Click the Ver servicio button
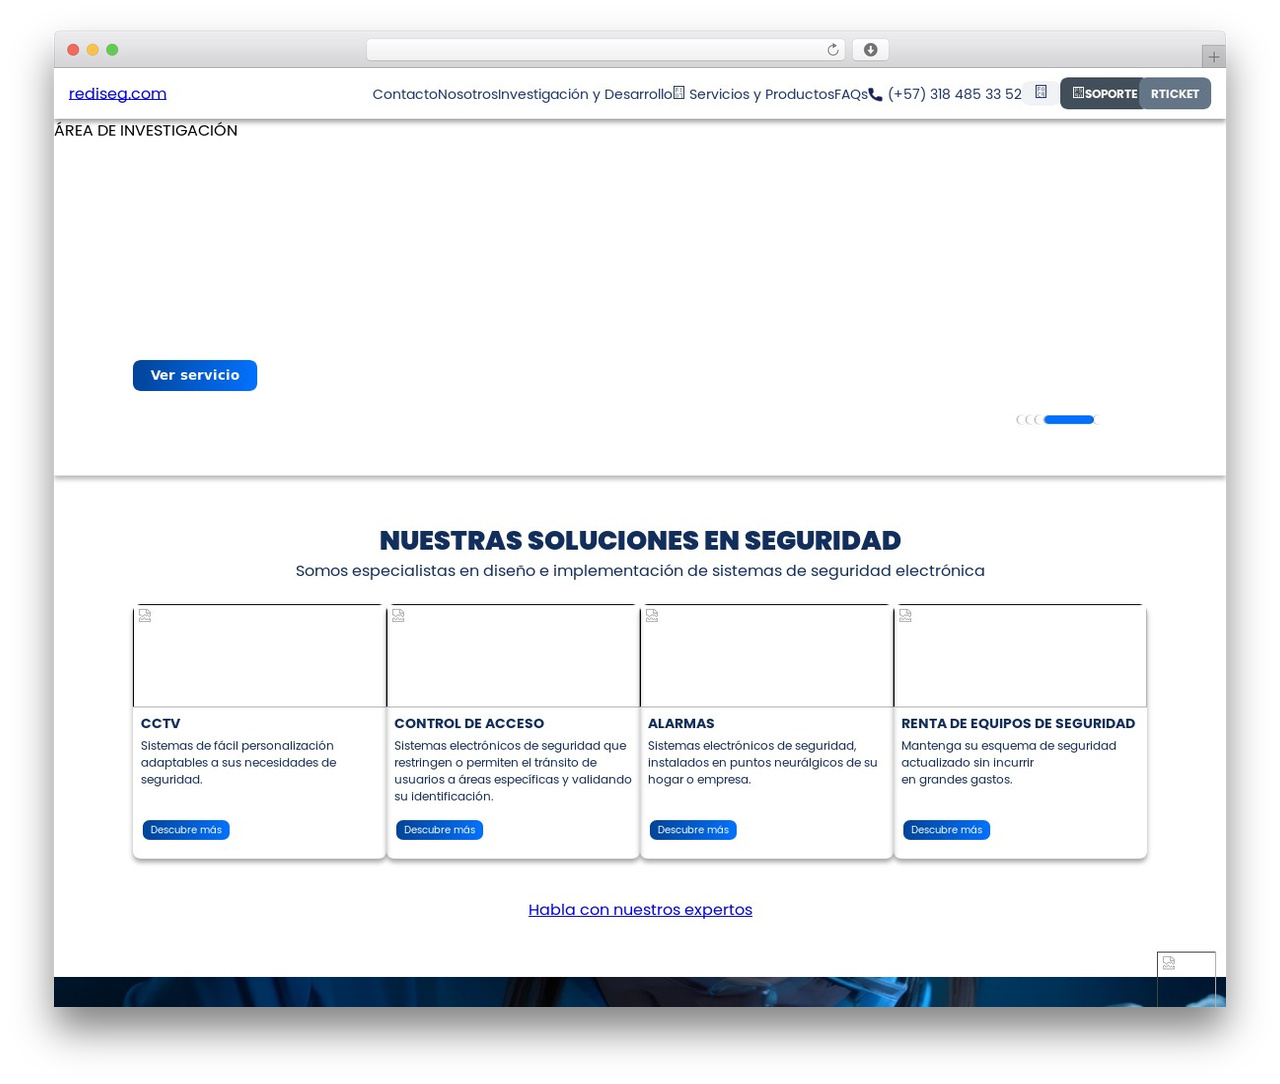 click(195, 375)
